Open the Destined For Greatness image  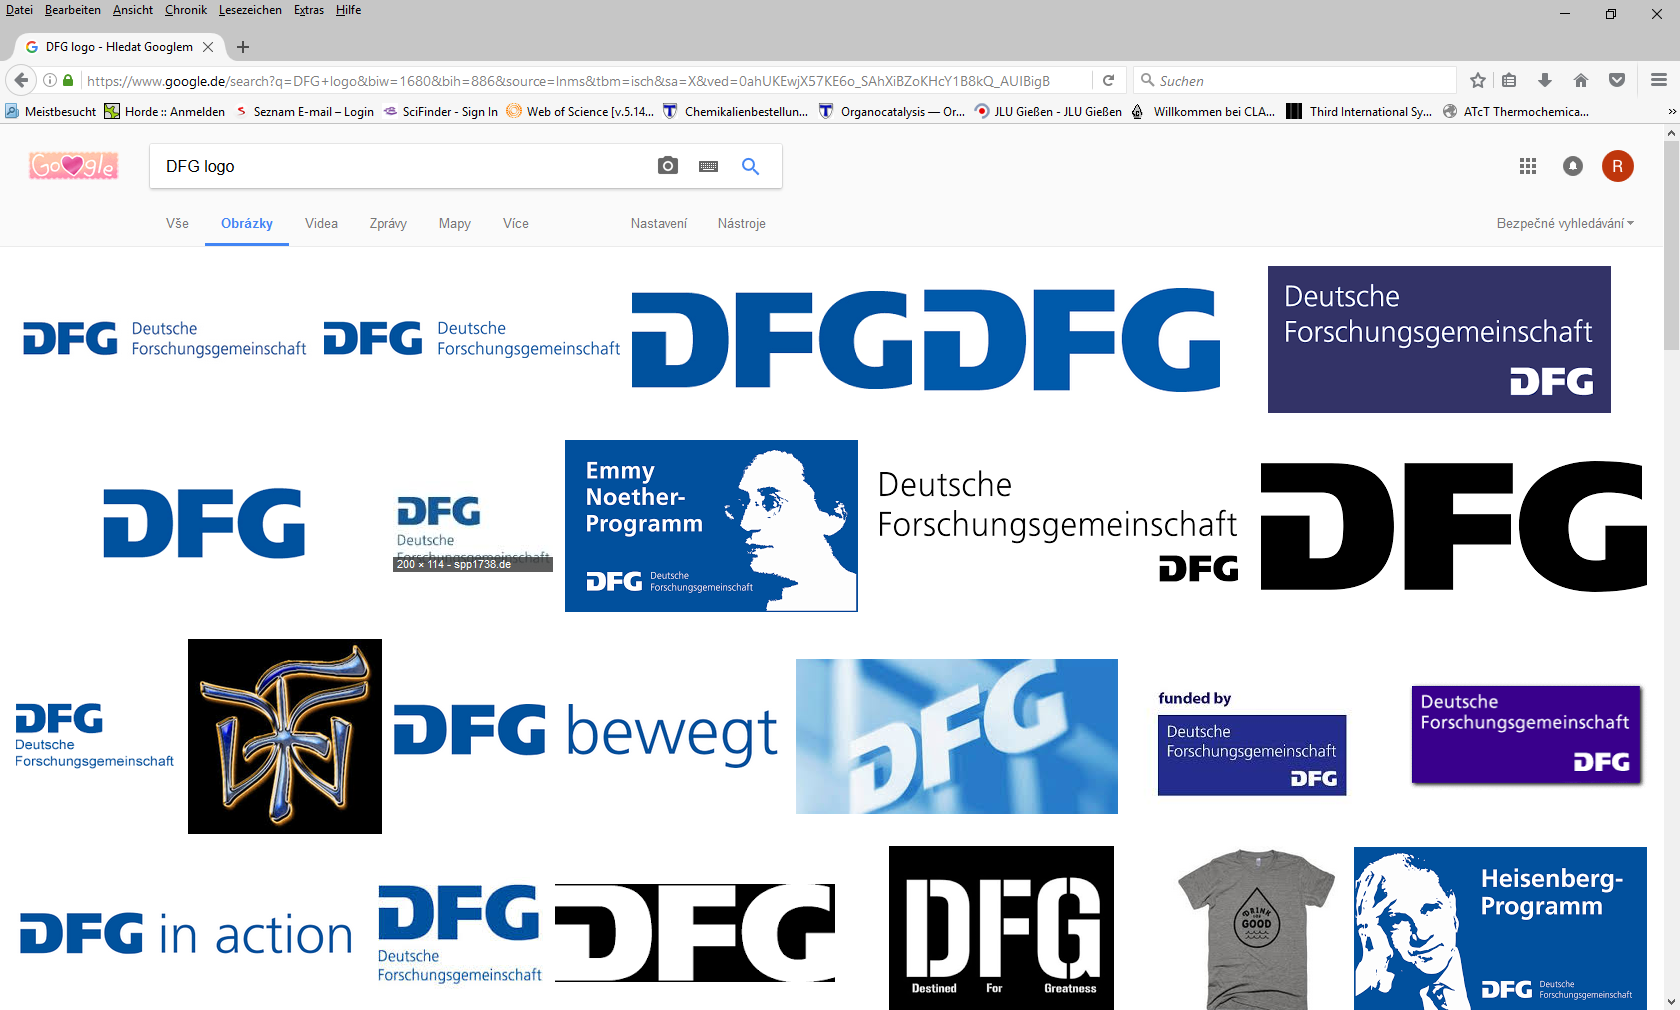(1001, 928)
